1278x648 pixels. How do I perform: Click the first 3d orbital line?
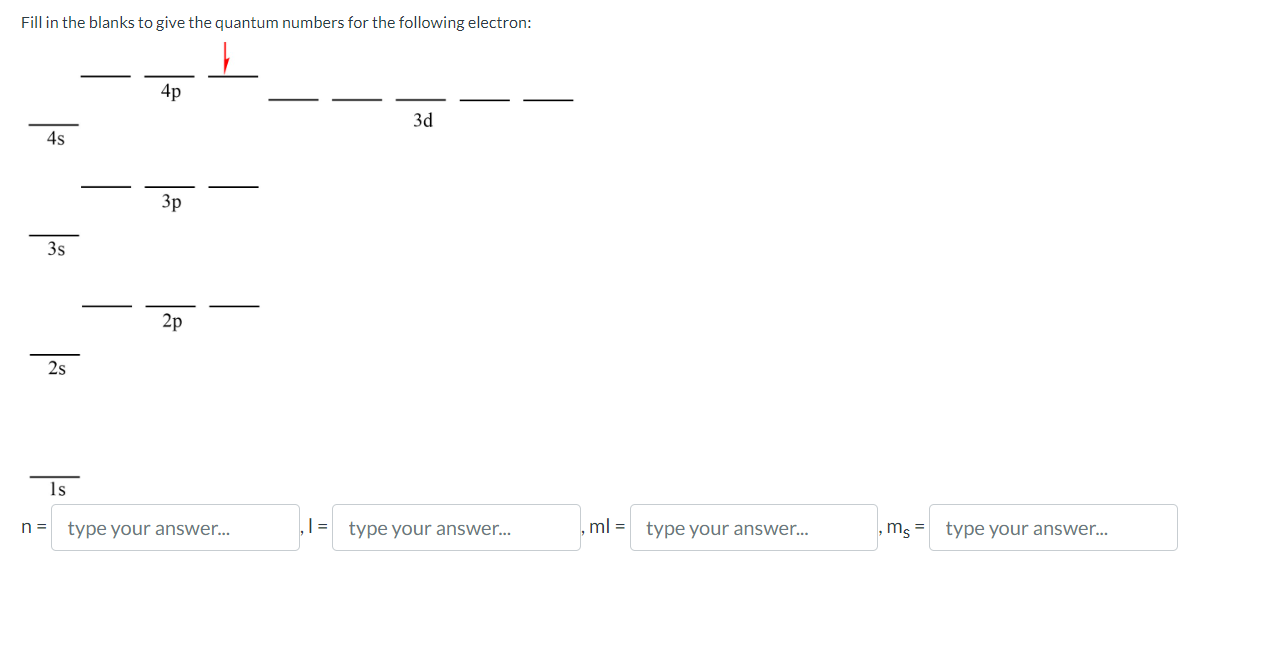tap(293, 99)
